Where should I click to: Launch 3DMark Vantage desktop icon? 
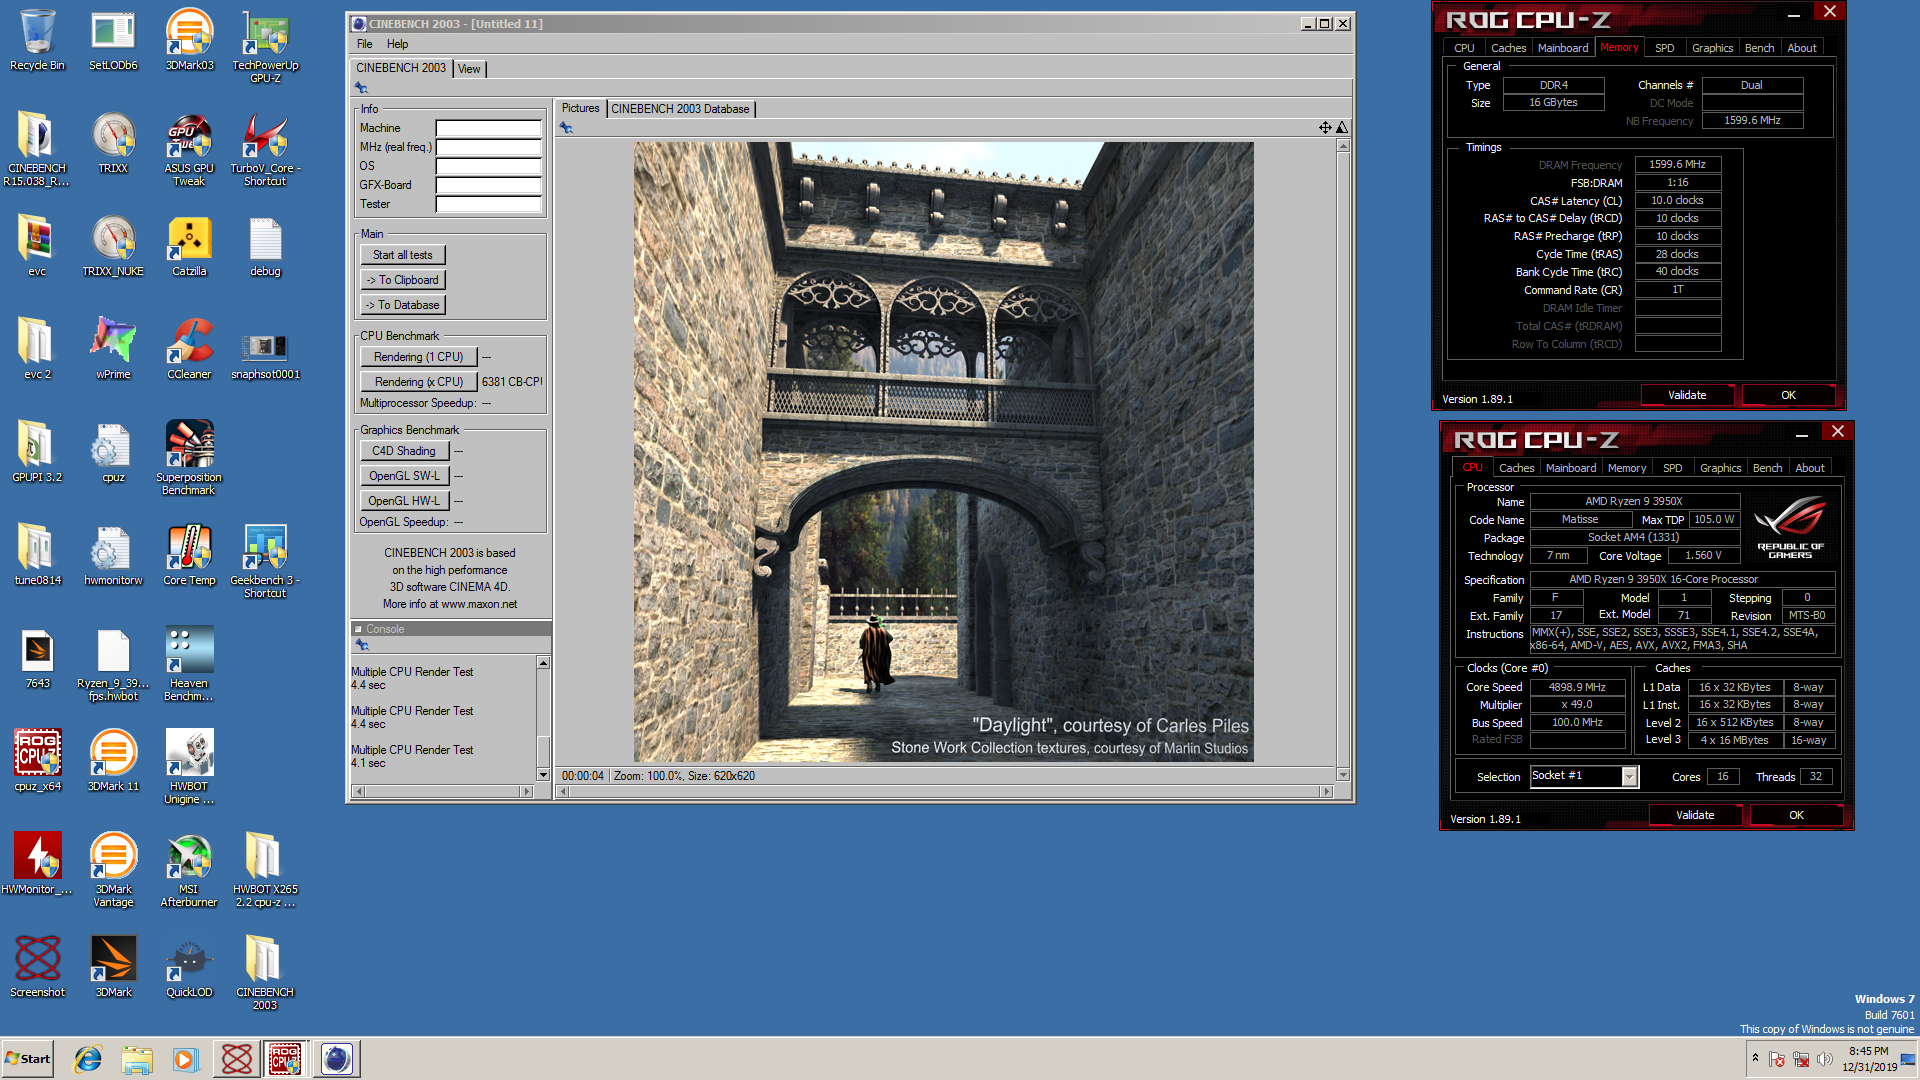coord(113,870)
